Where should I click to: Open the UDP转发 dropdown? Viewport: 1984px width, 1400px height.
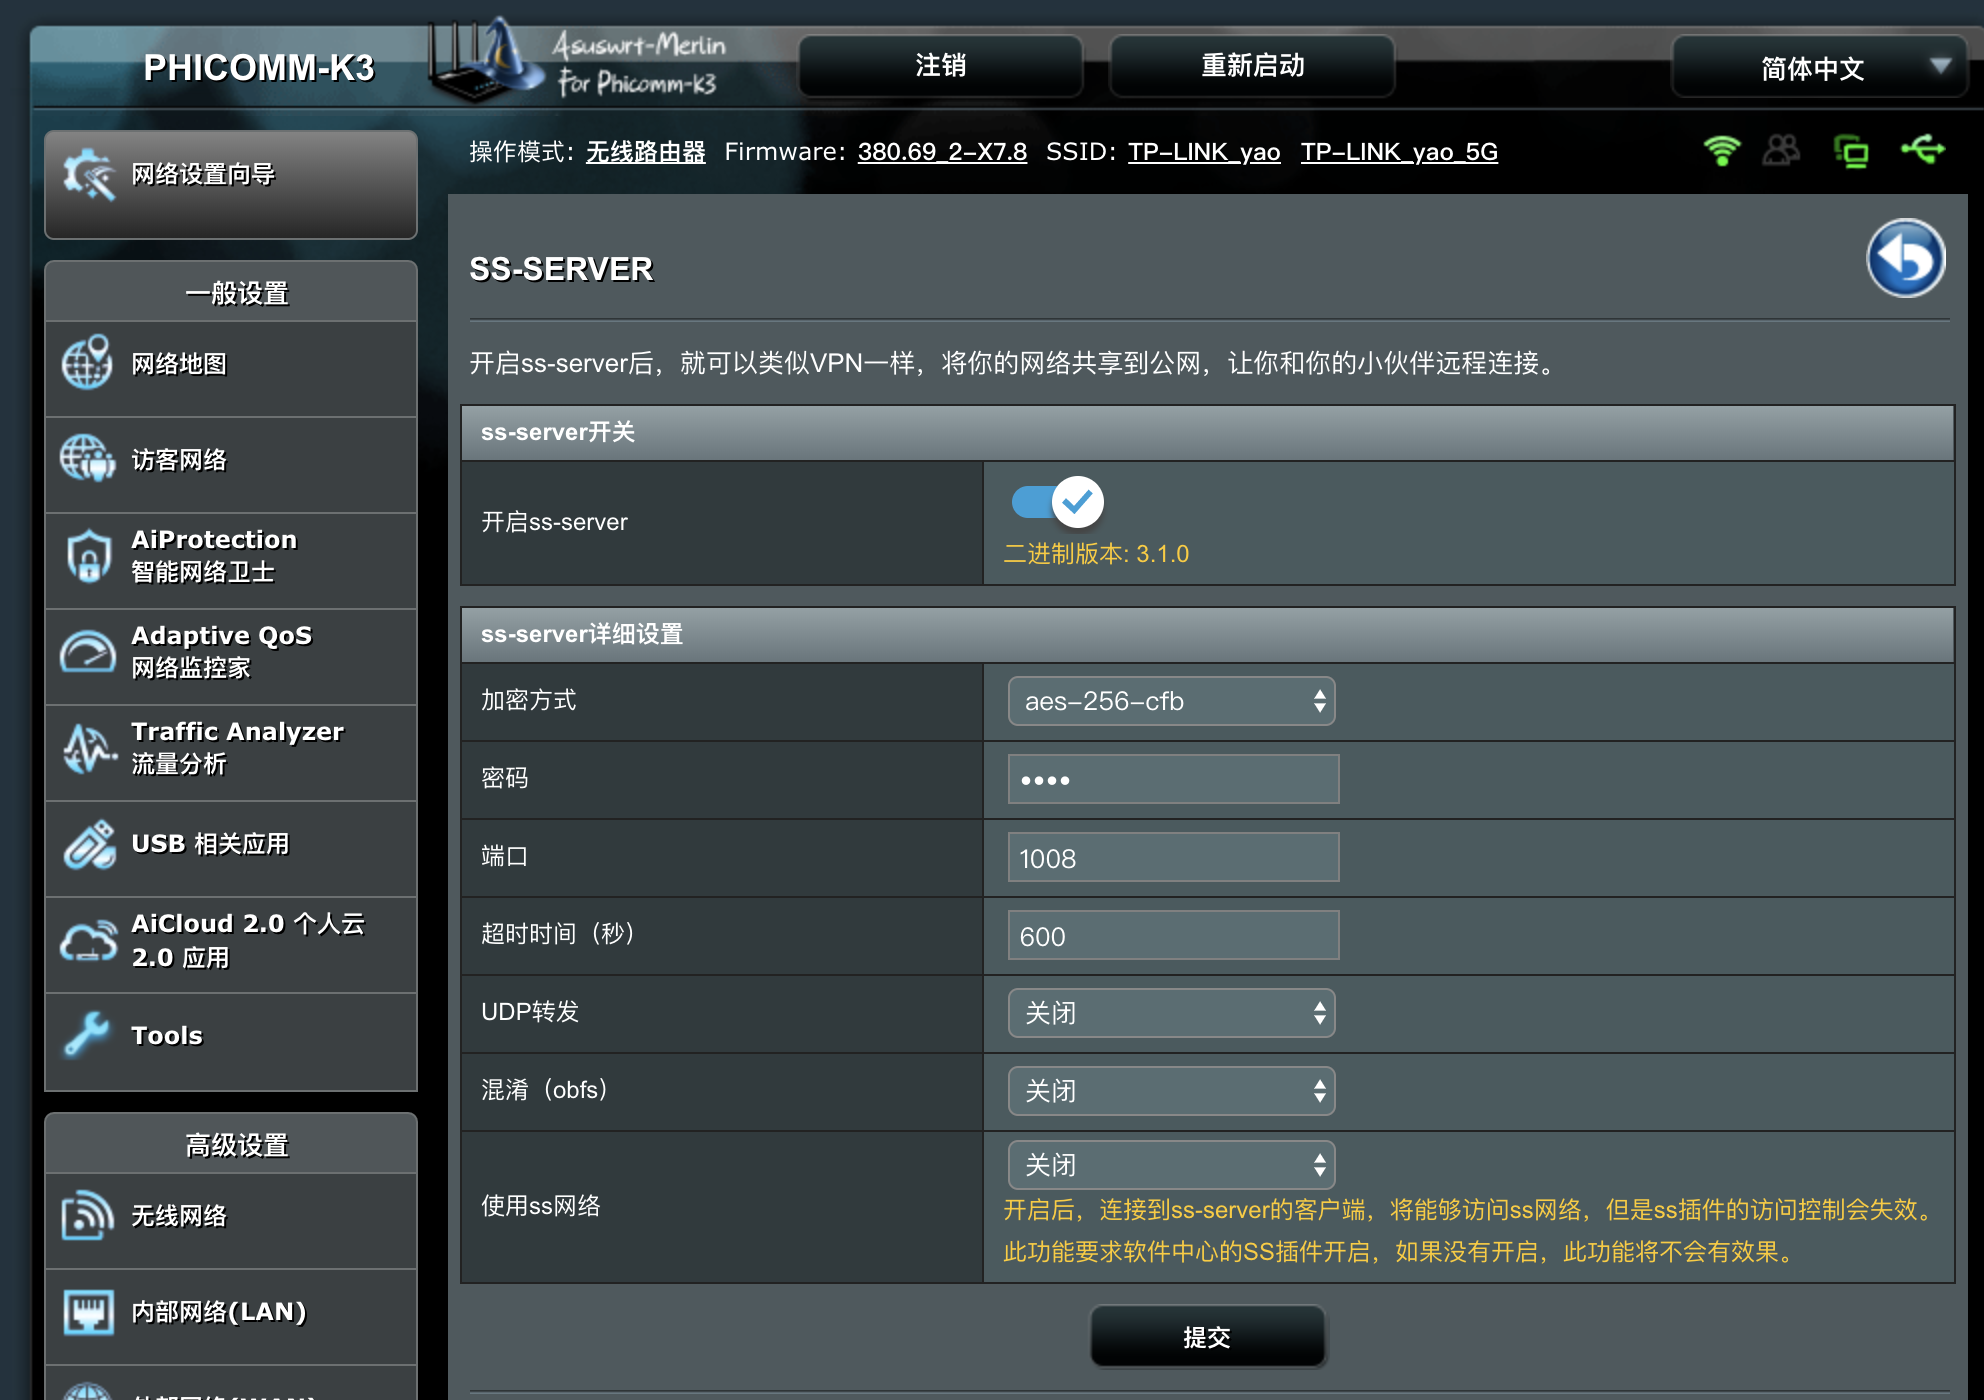click(1172, 1013)
